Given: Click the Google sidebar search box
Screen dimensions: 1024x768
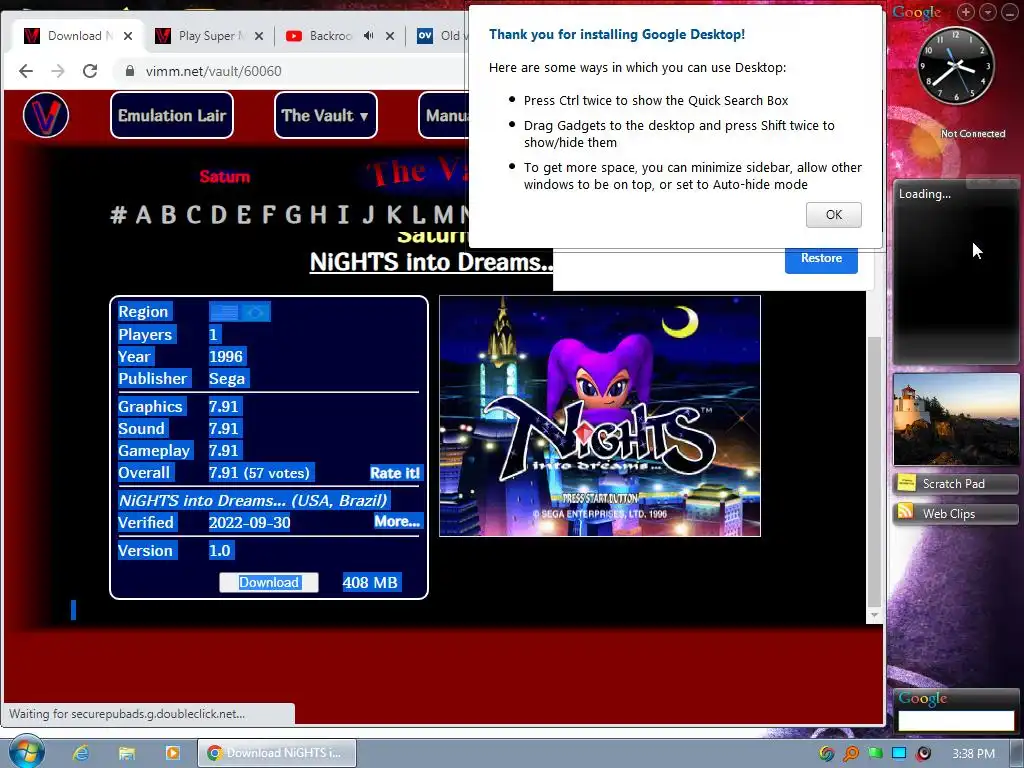Looking at the screenshot, I should [956, 721].
